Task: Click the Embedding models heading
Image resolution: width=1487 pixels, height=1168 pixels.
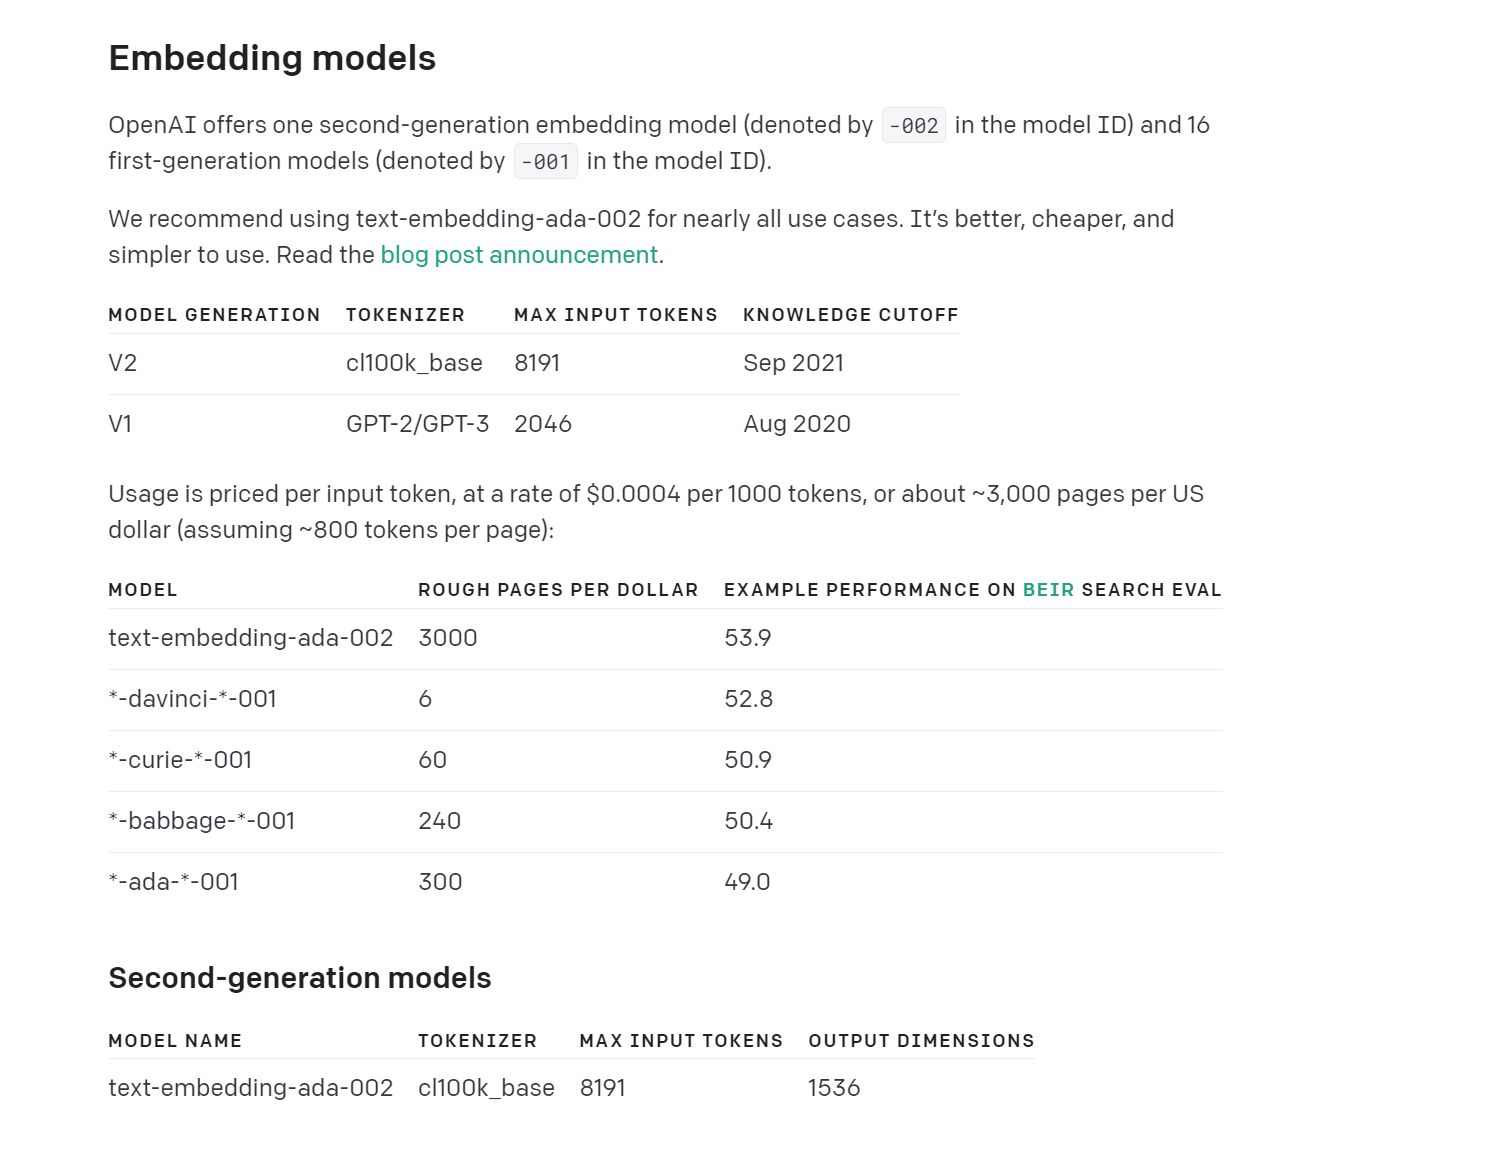Action: pyautogui.click(x=272, y=58)
